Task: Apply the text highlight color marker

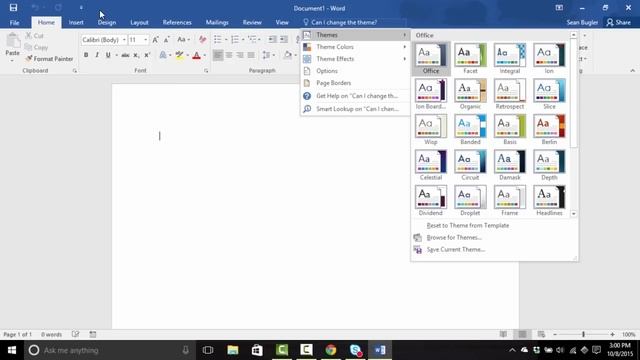Action: point(179,55)
